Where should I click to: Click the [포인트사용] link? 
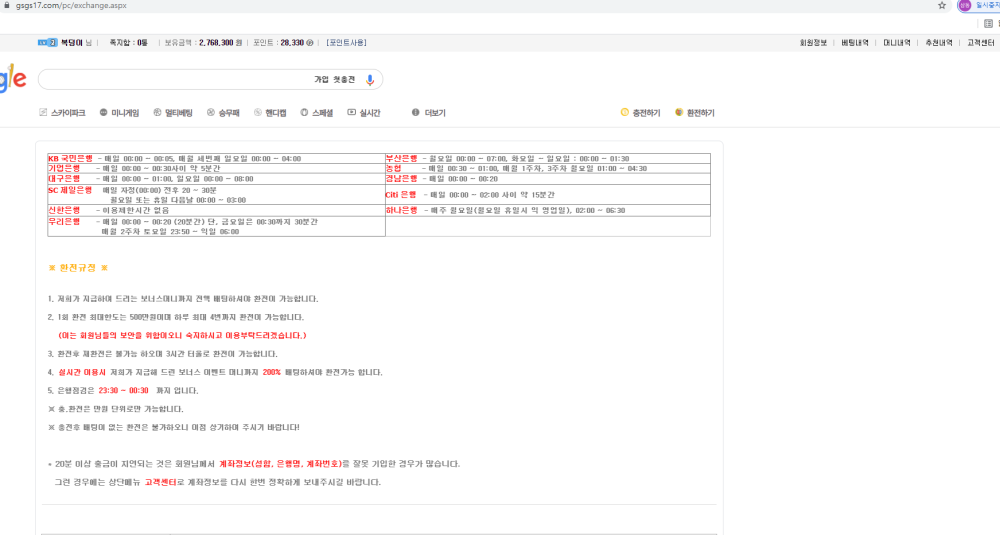point(346,43)
